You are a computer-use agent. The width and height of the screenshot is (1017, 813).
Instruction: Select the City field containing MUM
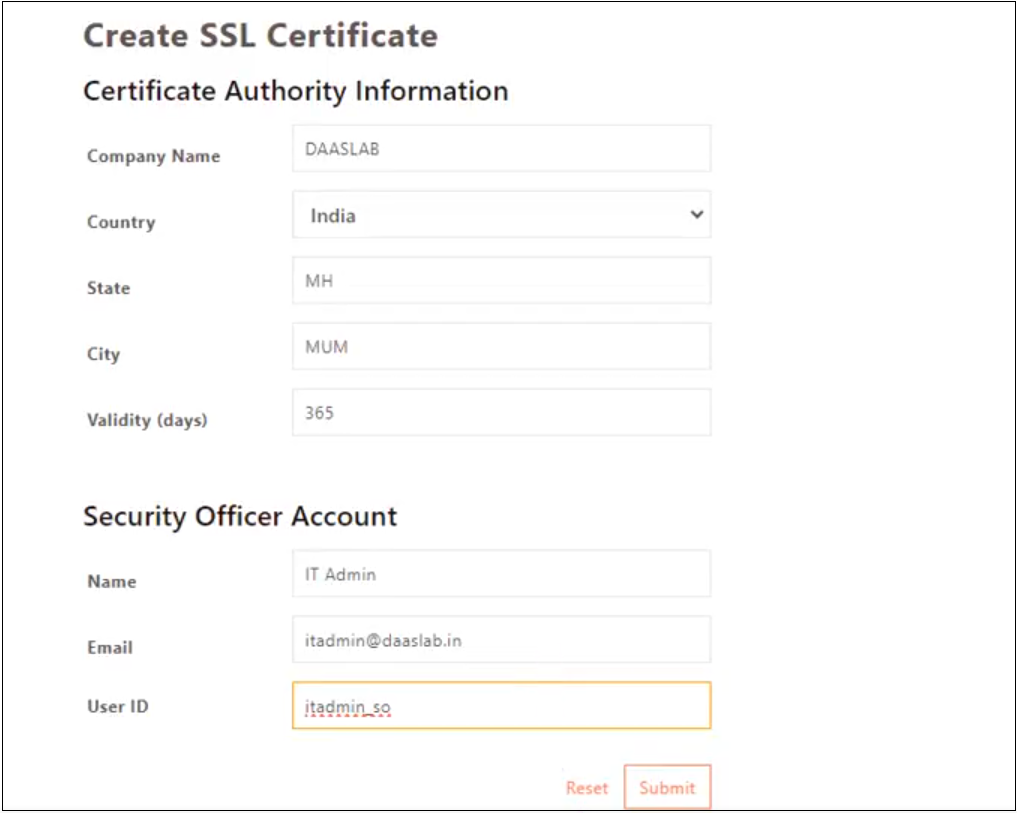(501, 347)
